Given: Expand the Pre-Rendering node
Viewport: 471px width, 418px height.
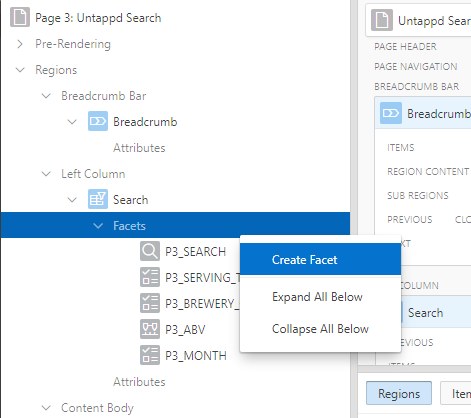Looking at the screenshot, I should pyautogui.click(x=20, y=44).
